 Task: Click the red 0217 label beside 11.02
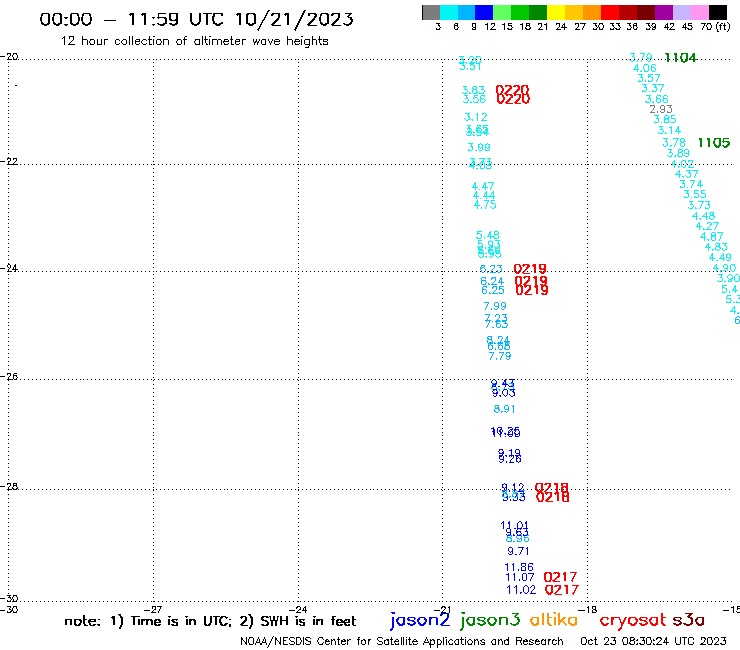tap(562, 590)
